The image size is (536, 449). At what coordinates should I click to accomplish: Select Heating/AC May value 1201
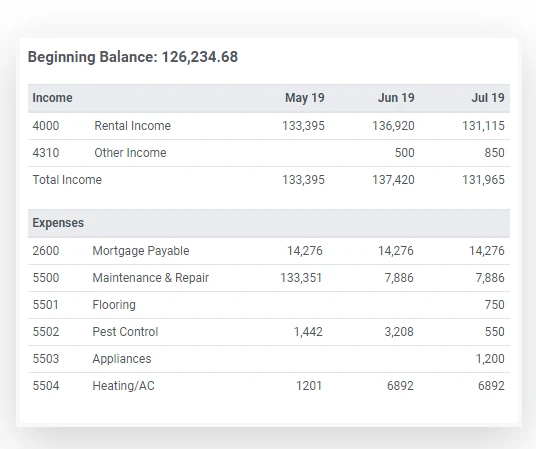click(x=309, y=386)
